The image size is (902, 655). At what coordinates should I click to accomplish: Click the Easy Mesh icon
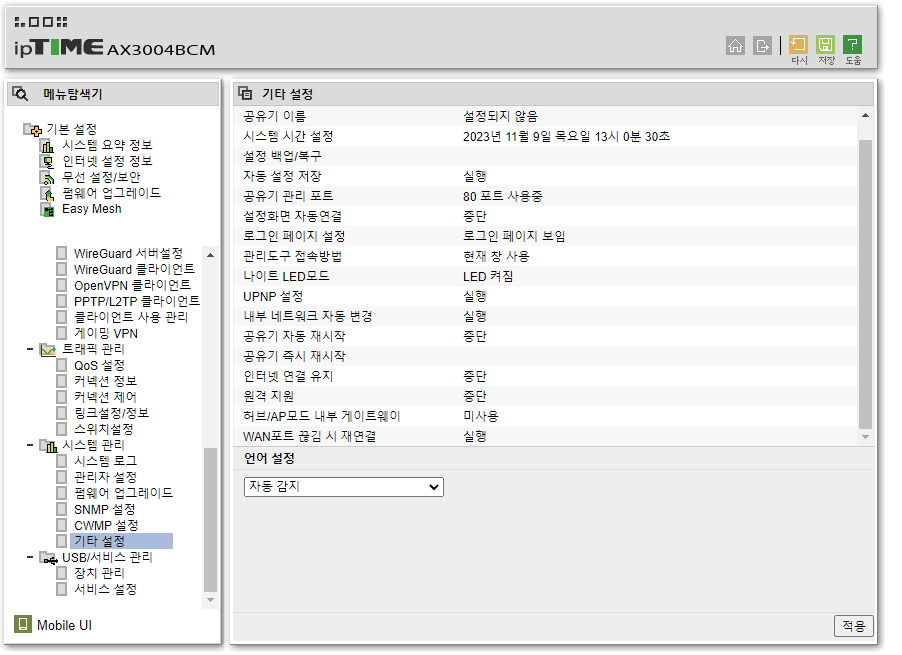click(x=47, y=210)
